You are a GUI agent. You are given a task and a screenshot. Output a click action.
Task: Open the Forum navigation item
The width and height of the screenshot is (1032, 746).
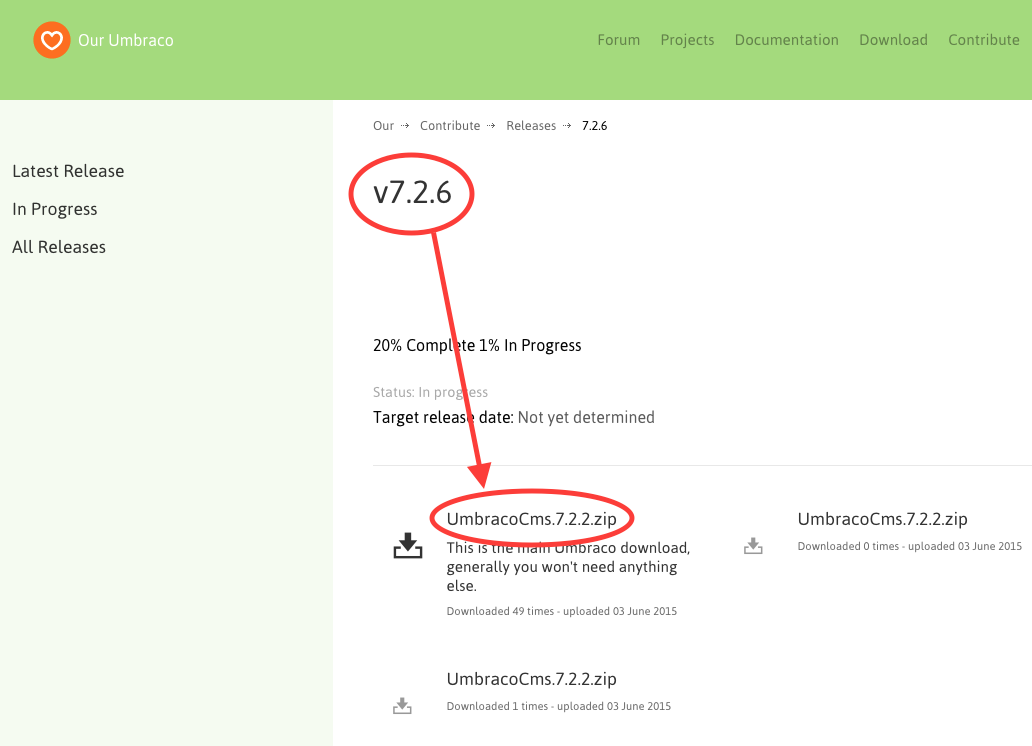click(x=619, y=40)
